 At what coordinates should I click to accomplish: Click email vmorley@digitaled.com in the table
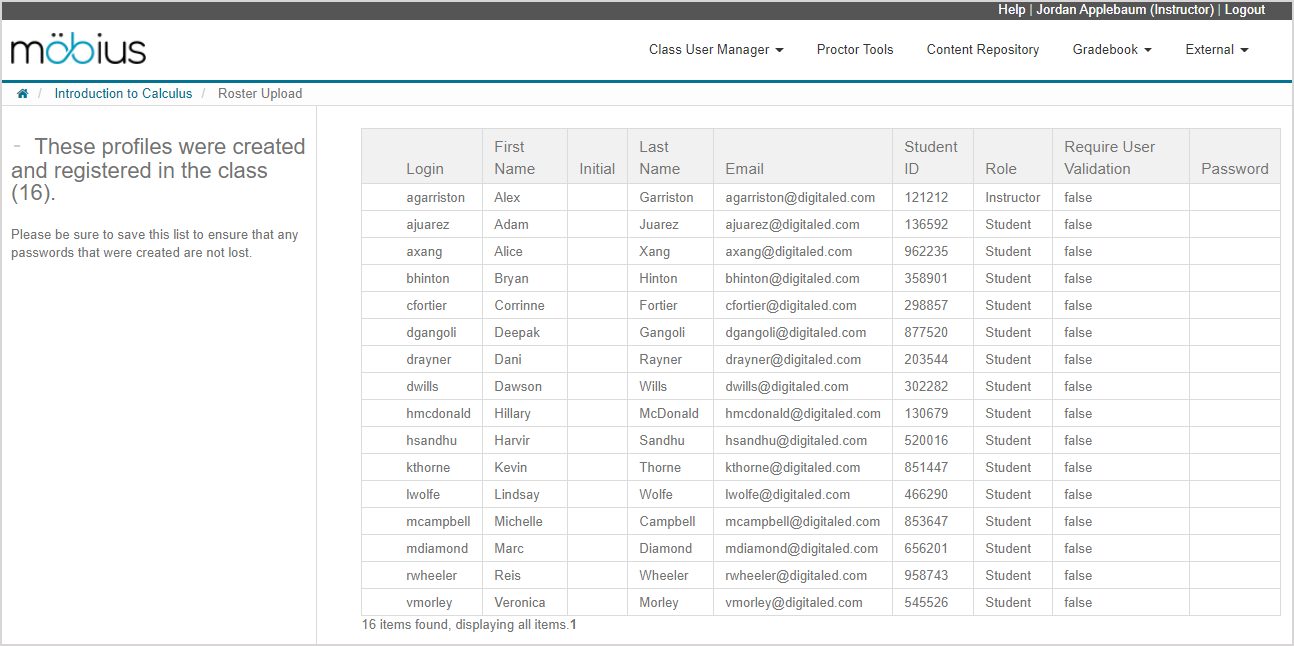[793, 603]
